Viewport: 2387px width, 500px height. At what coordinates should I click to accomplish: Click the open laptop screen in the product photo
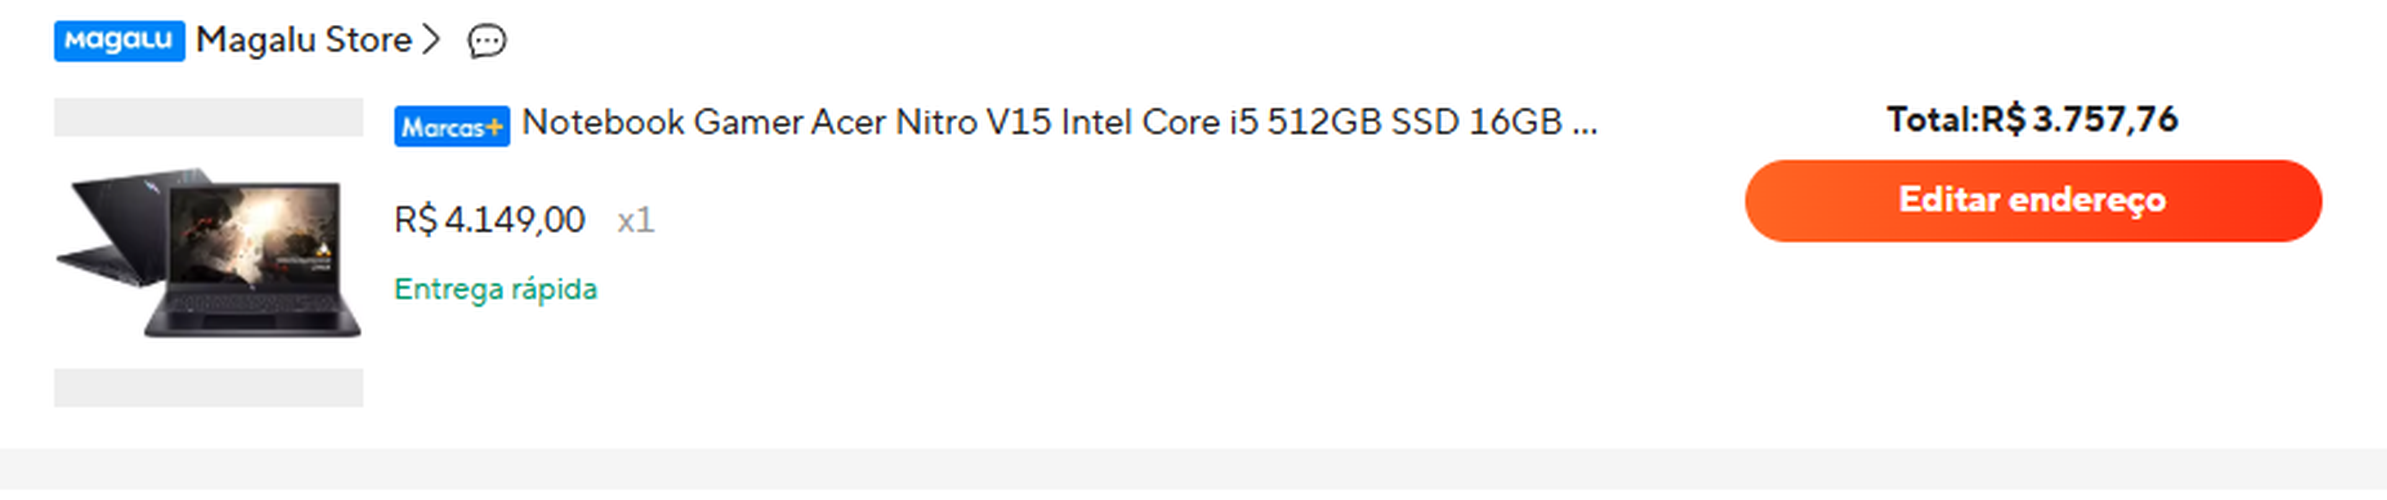pos(255,233)
